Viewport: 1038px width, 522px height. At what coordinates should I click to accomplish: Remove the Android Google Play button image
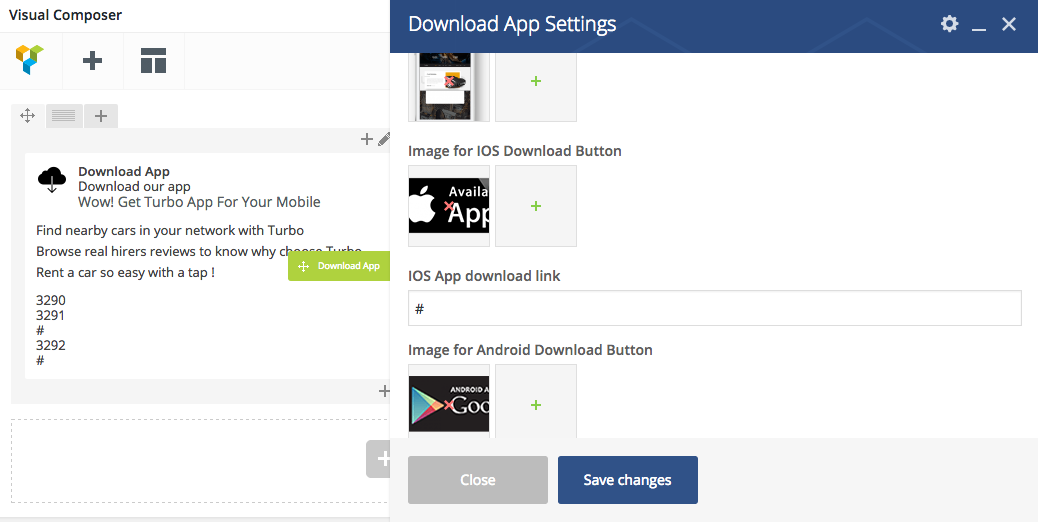pyautogui.click(x=449, y=405)
